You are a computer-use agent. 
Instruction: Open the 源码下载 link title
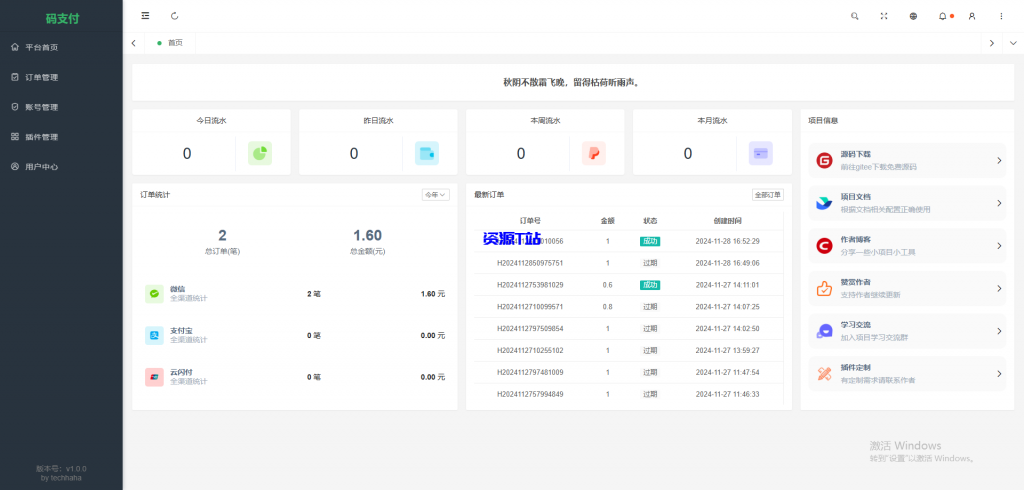click(x=856, y=155)
